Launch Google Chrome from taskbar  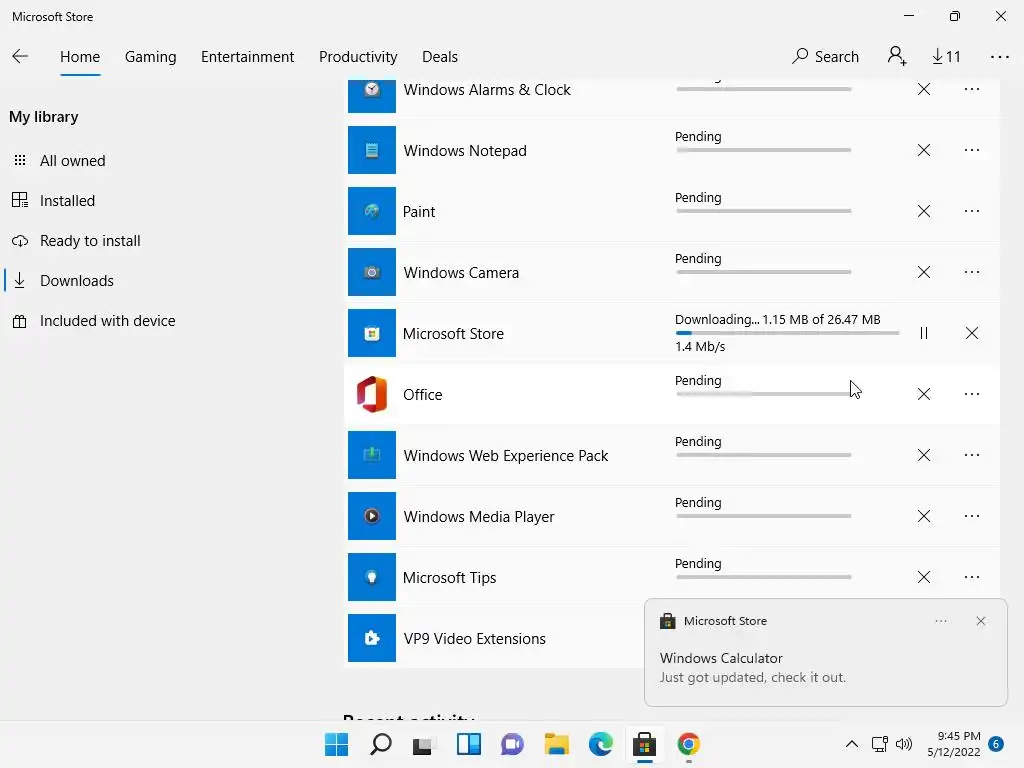pyautogui.click(x=688, y=744)
